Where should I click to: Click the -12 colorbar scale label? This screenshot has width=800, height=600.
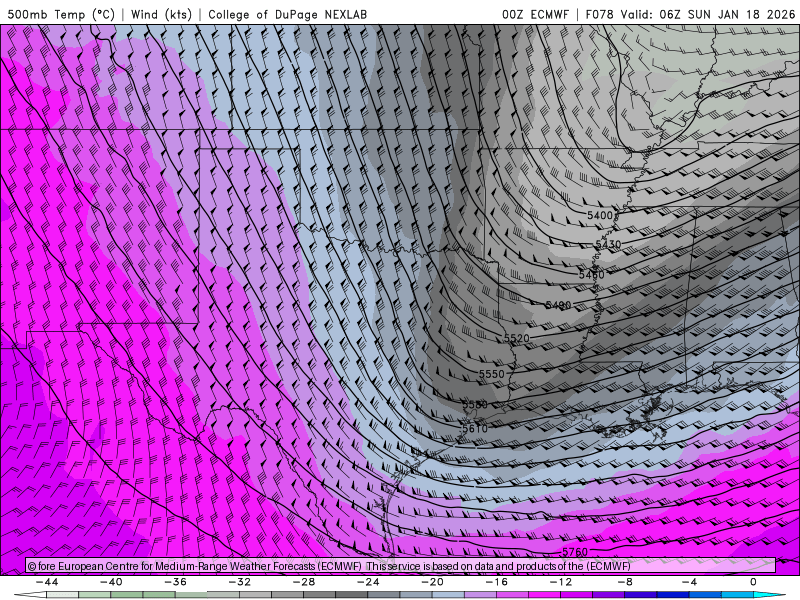click(561, 582)
